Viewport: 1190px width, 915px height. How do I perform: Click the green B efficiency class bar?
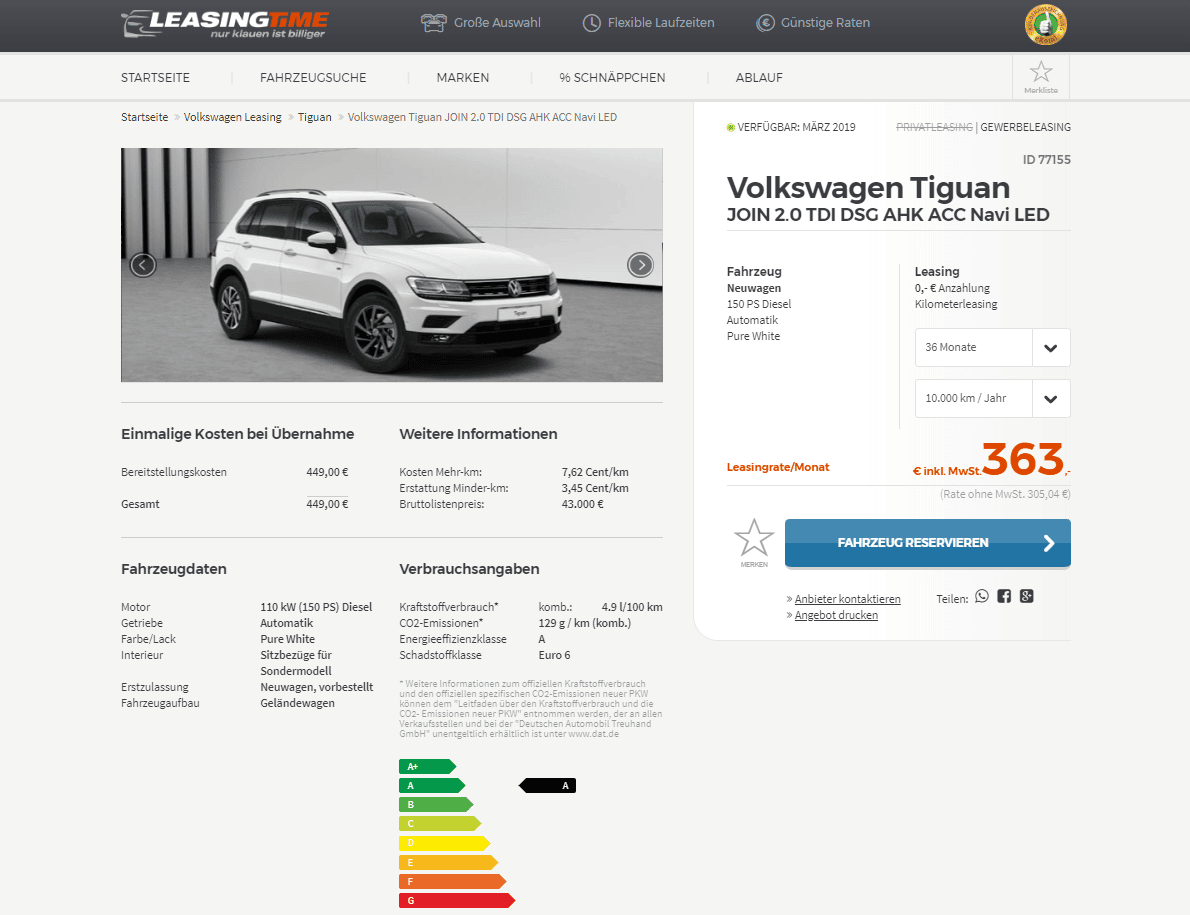click(x=436, y=805)
